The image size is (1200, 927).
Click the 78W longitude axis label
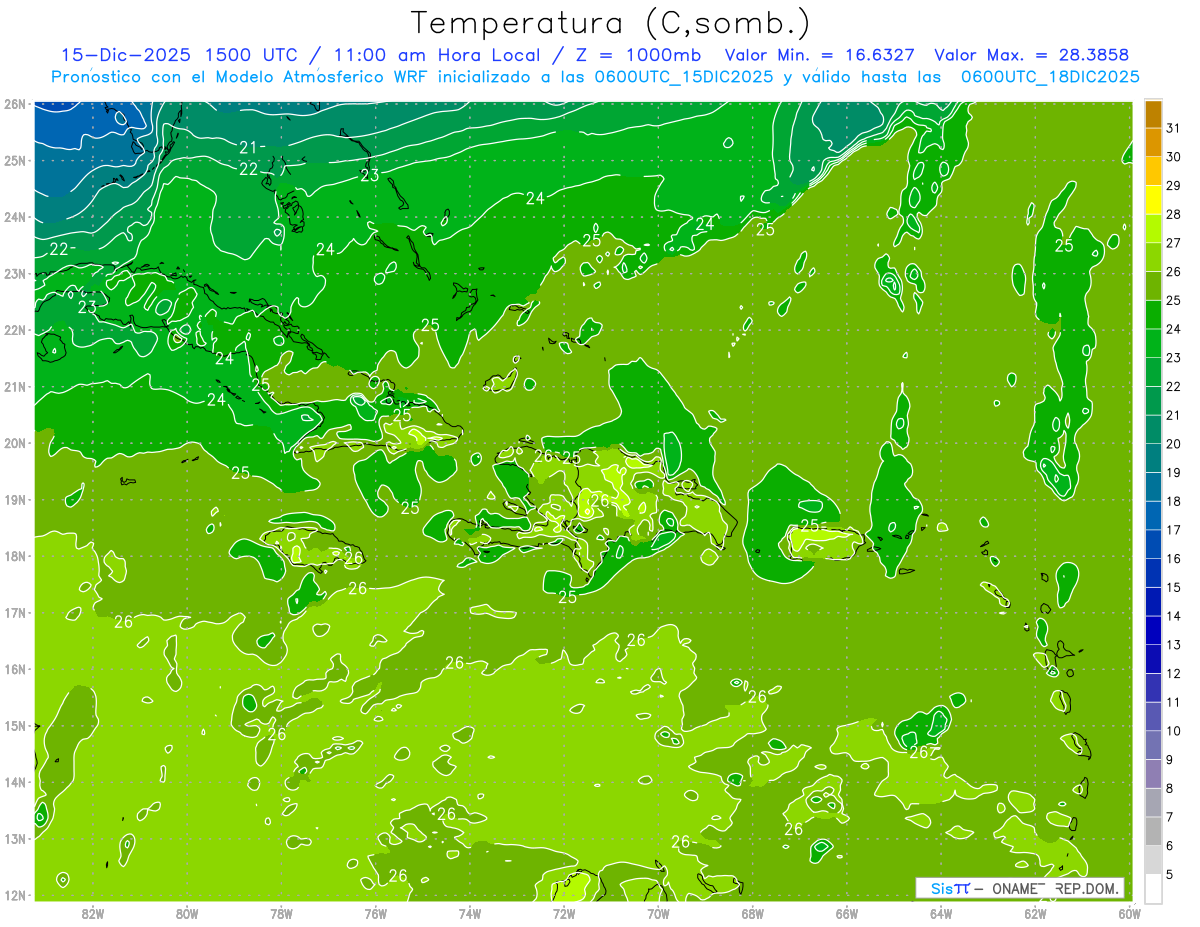point(282,913)
